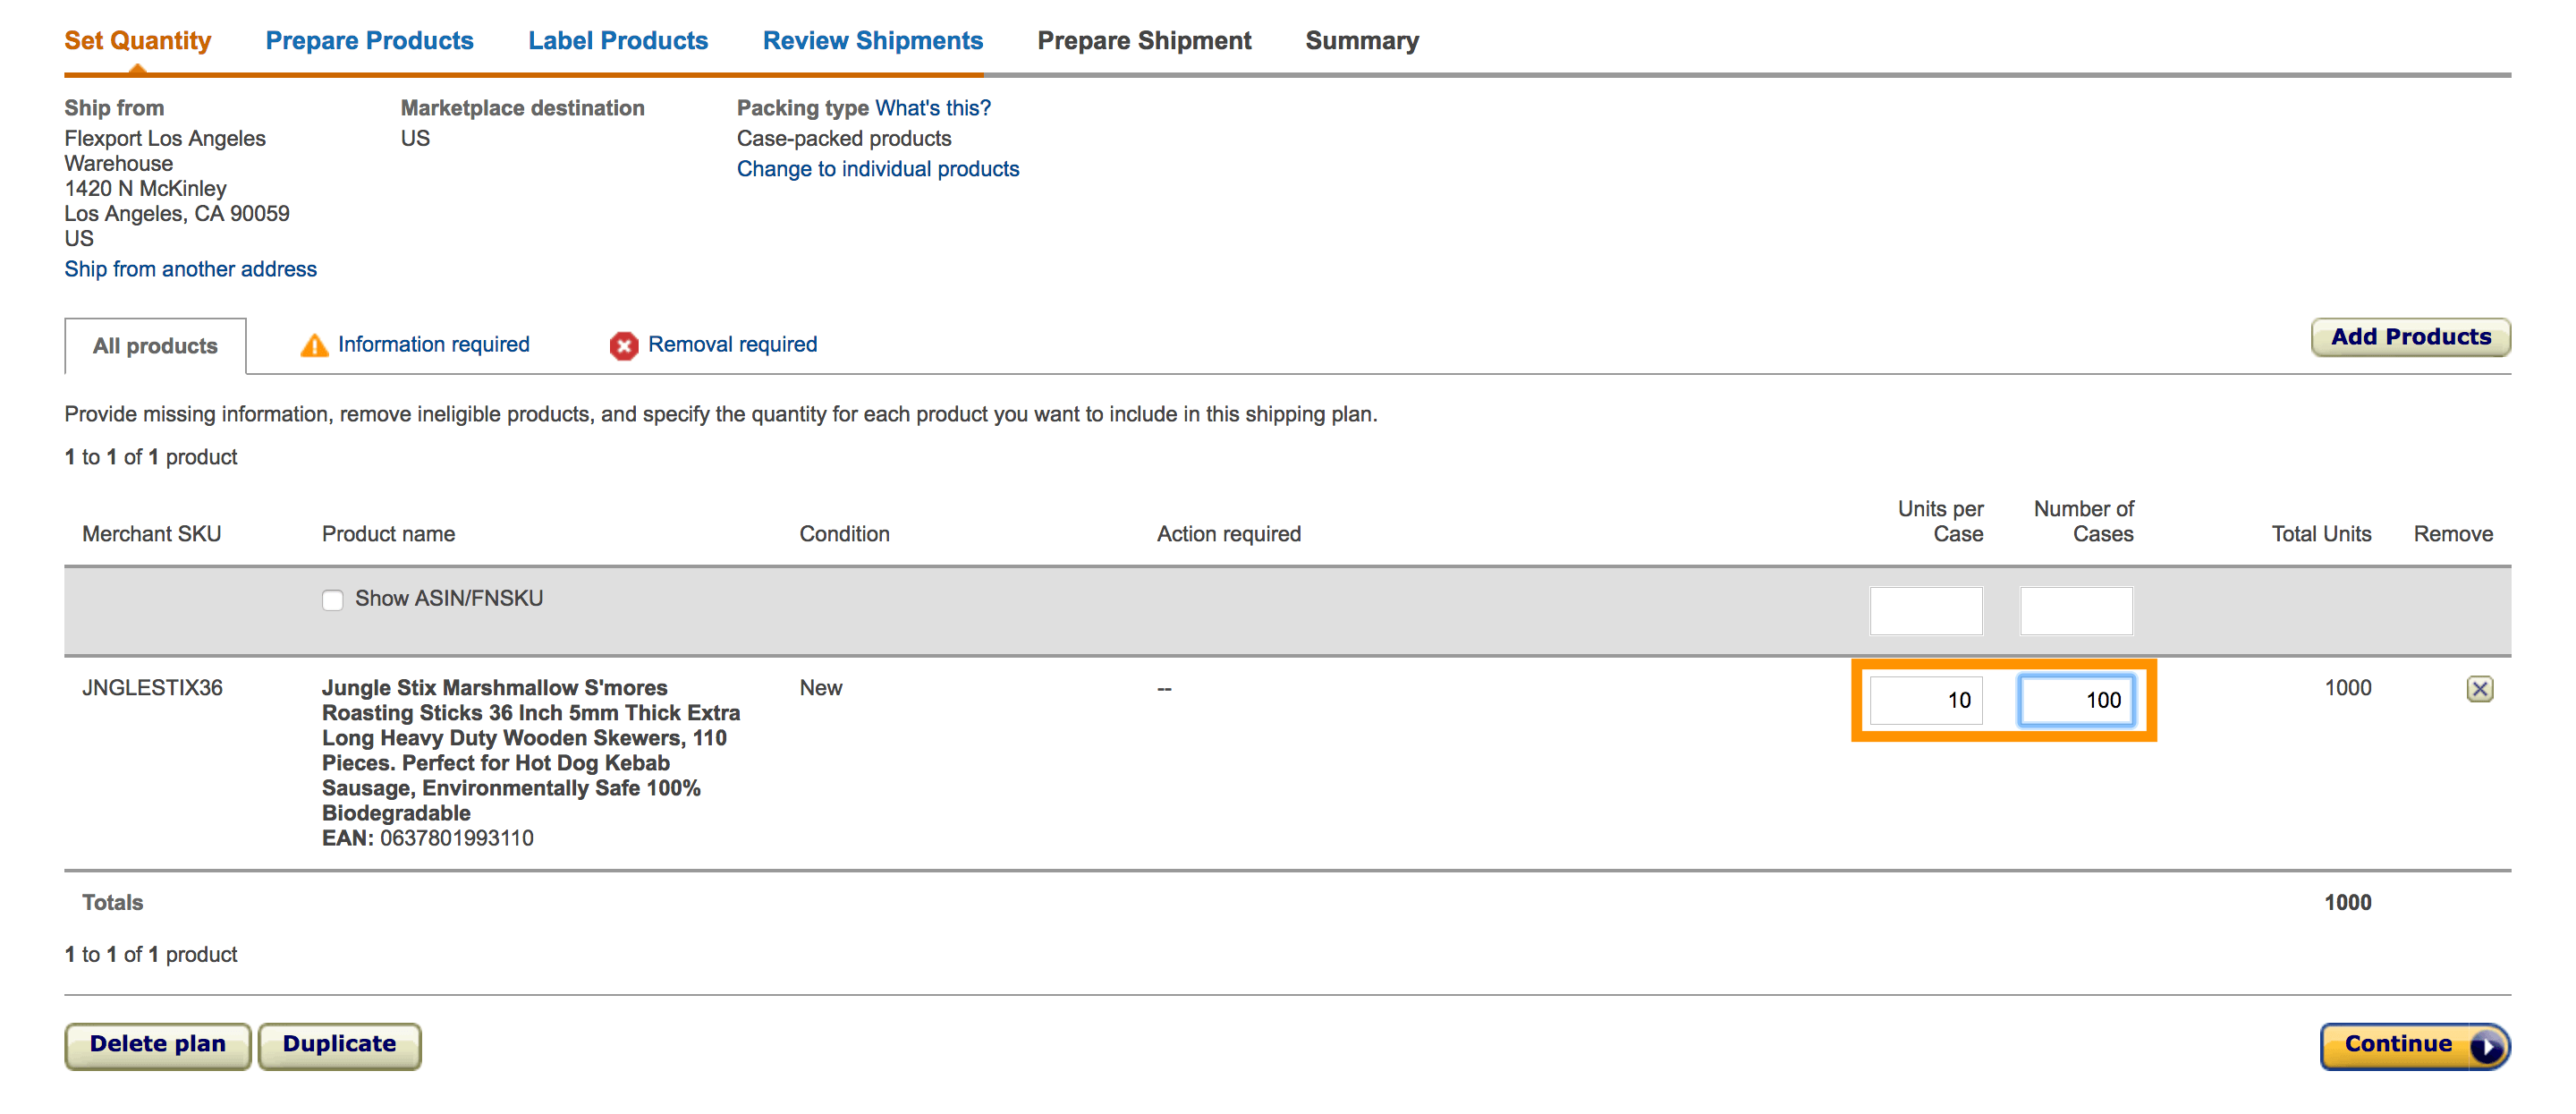The width and height of the screenshot is (2576, 1114).
Task: Click the empty bulk Number of Cases field
Action: (2075, 610)
